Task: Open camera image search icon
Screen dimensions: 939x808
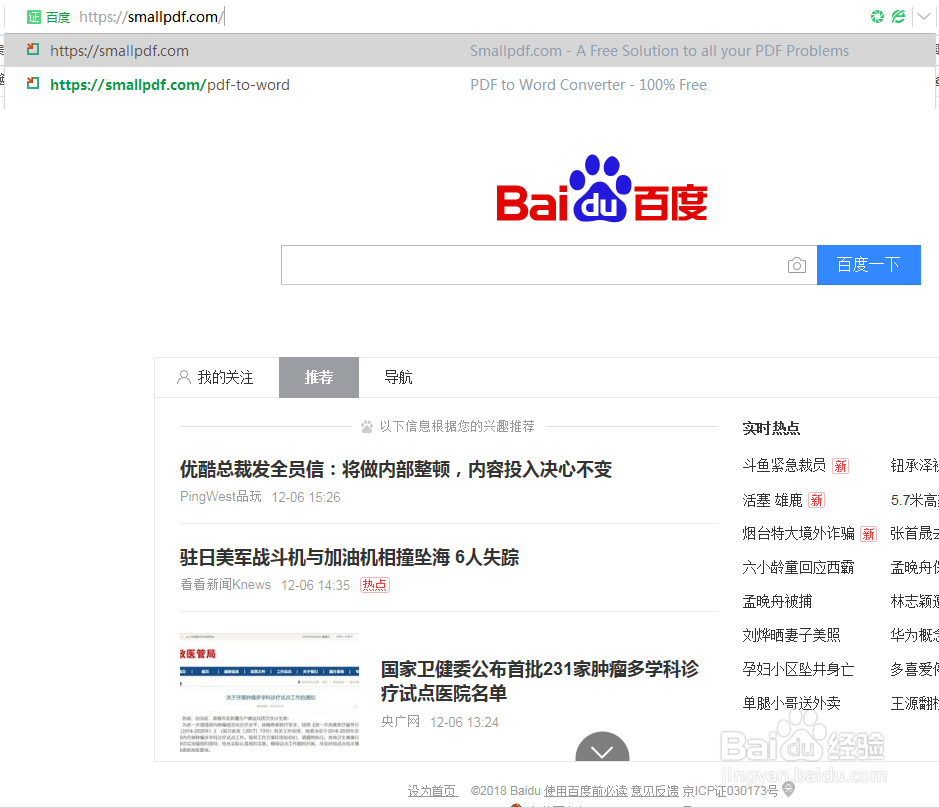Action: tap(796, 265)
